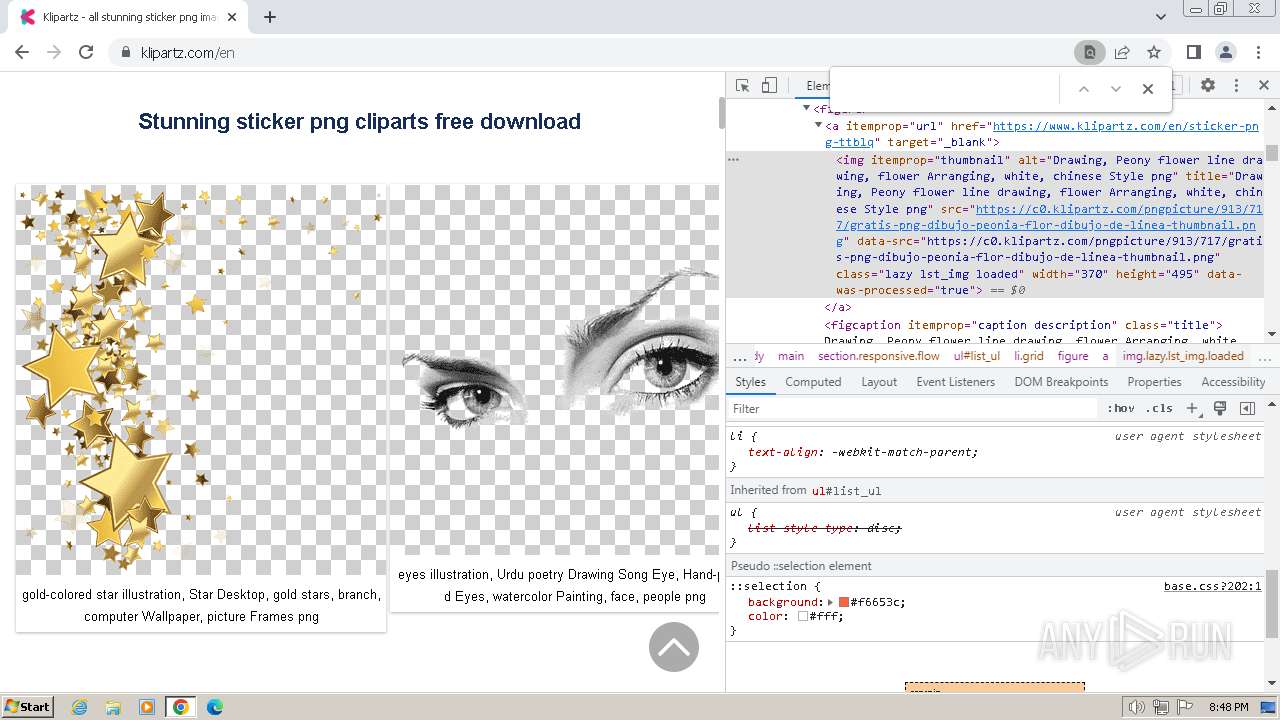Open the tab search chevron
The image size is (1280, 720).
point(1161,17)
